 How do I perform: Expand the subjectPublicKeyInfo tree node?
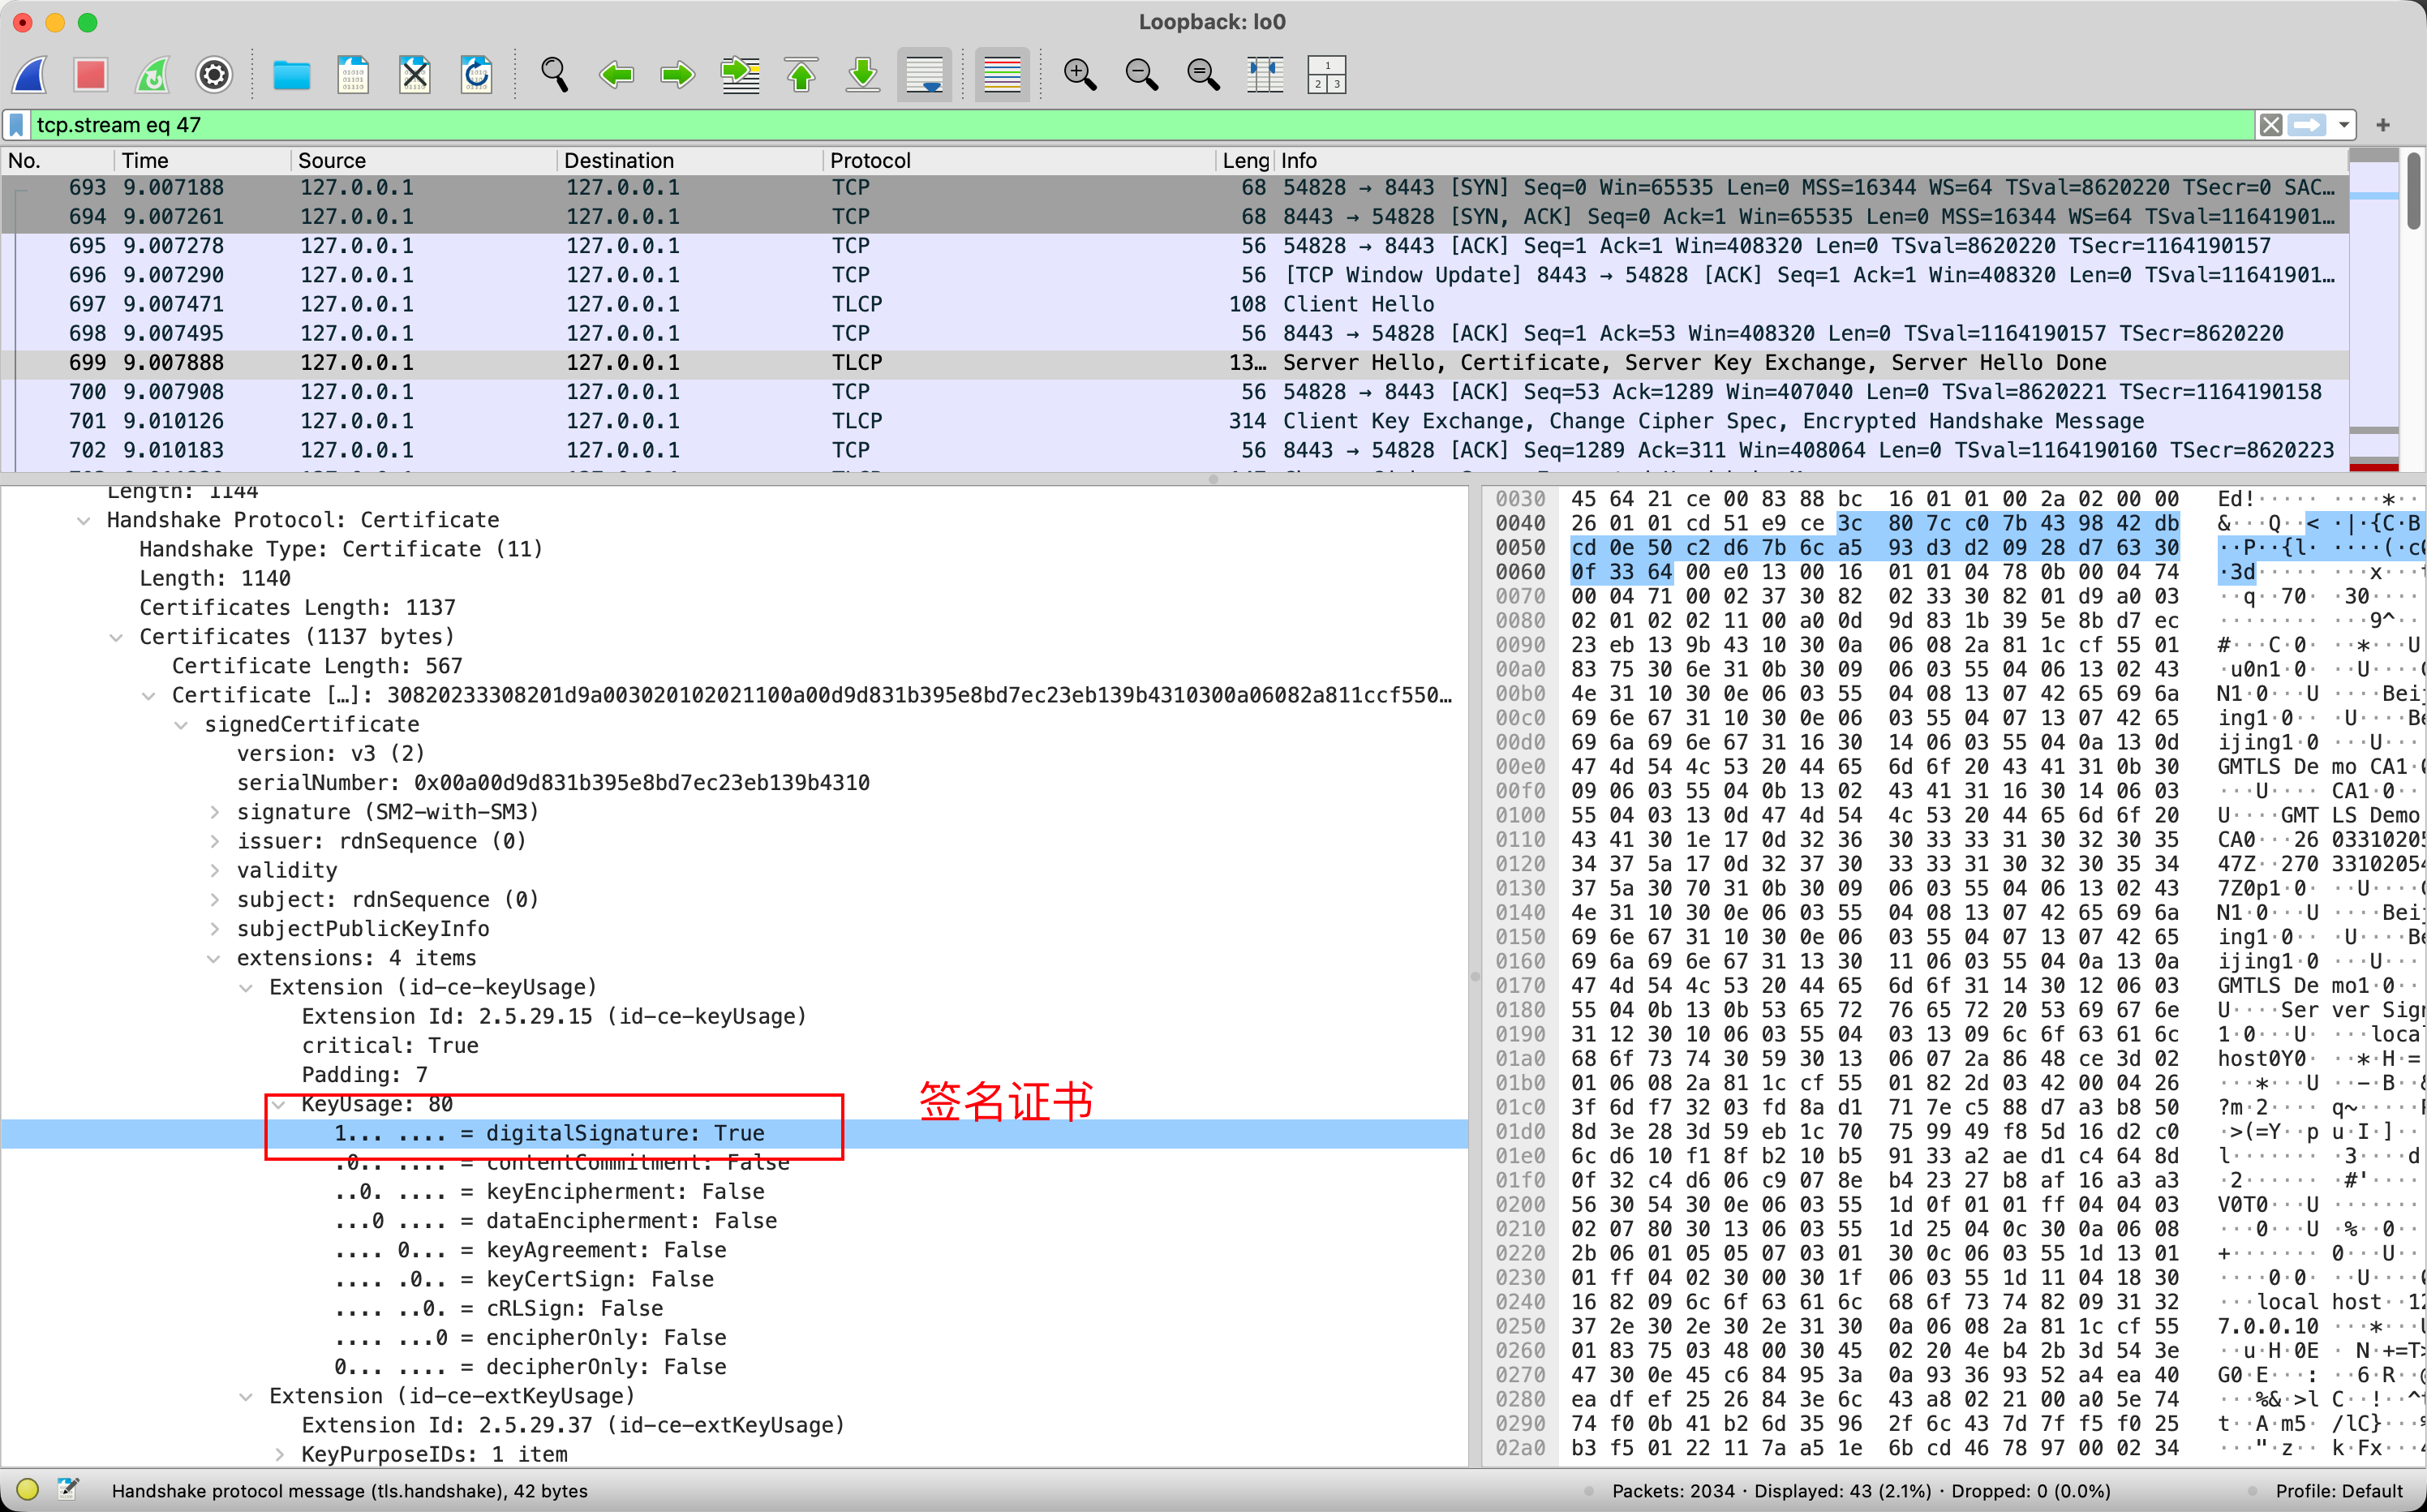click(214, 929)
